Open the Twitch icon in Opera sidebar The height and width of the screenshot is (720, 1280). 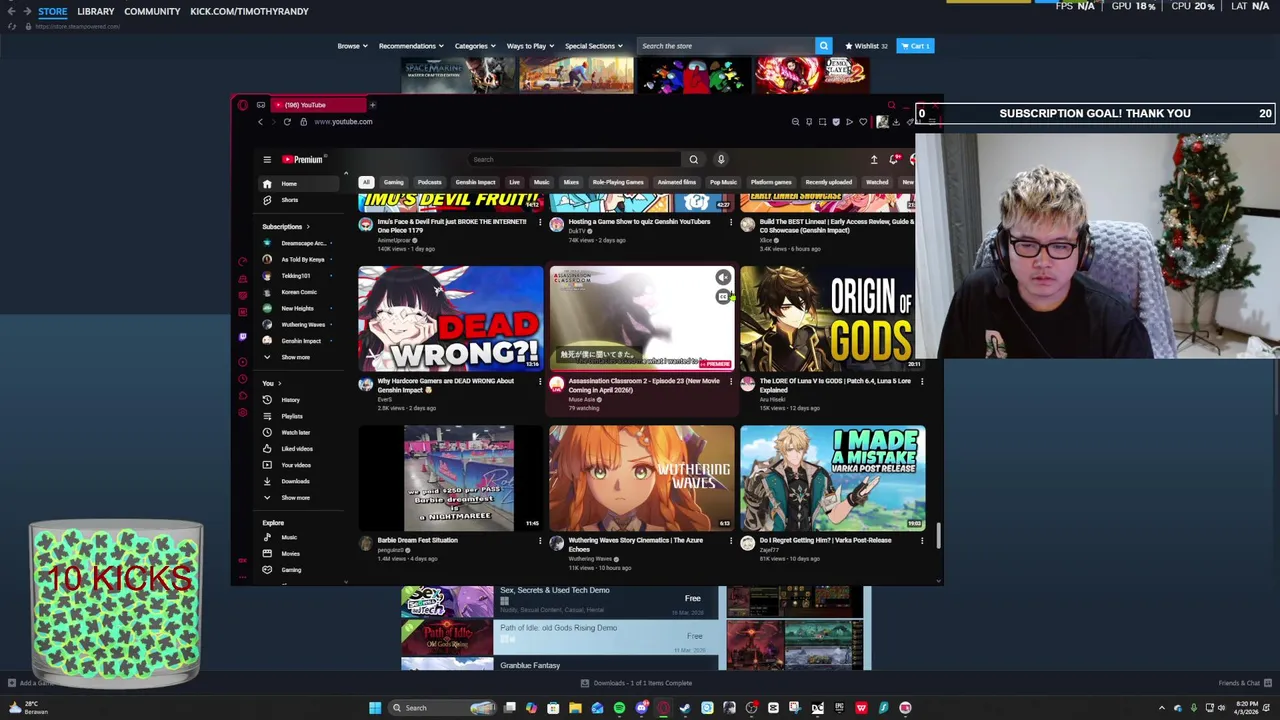click(x=242, y=337)
